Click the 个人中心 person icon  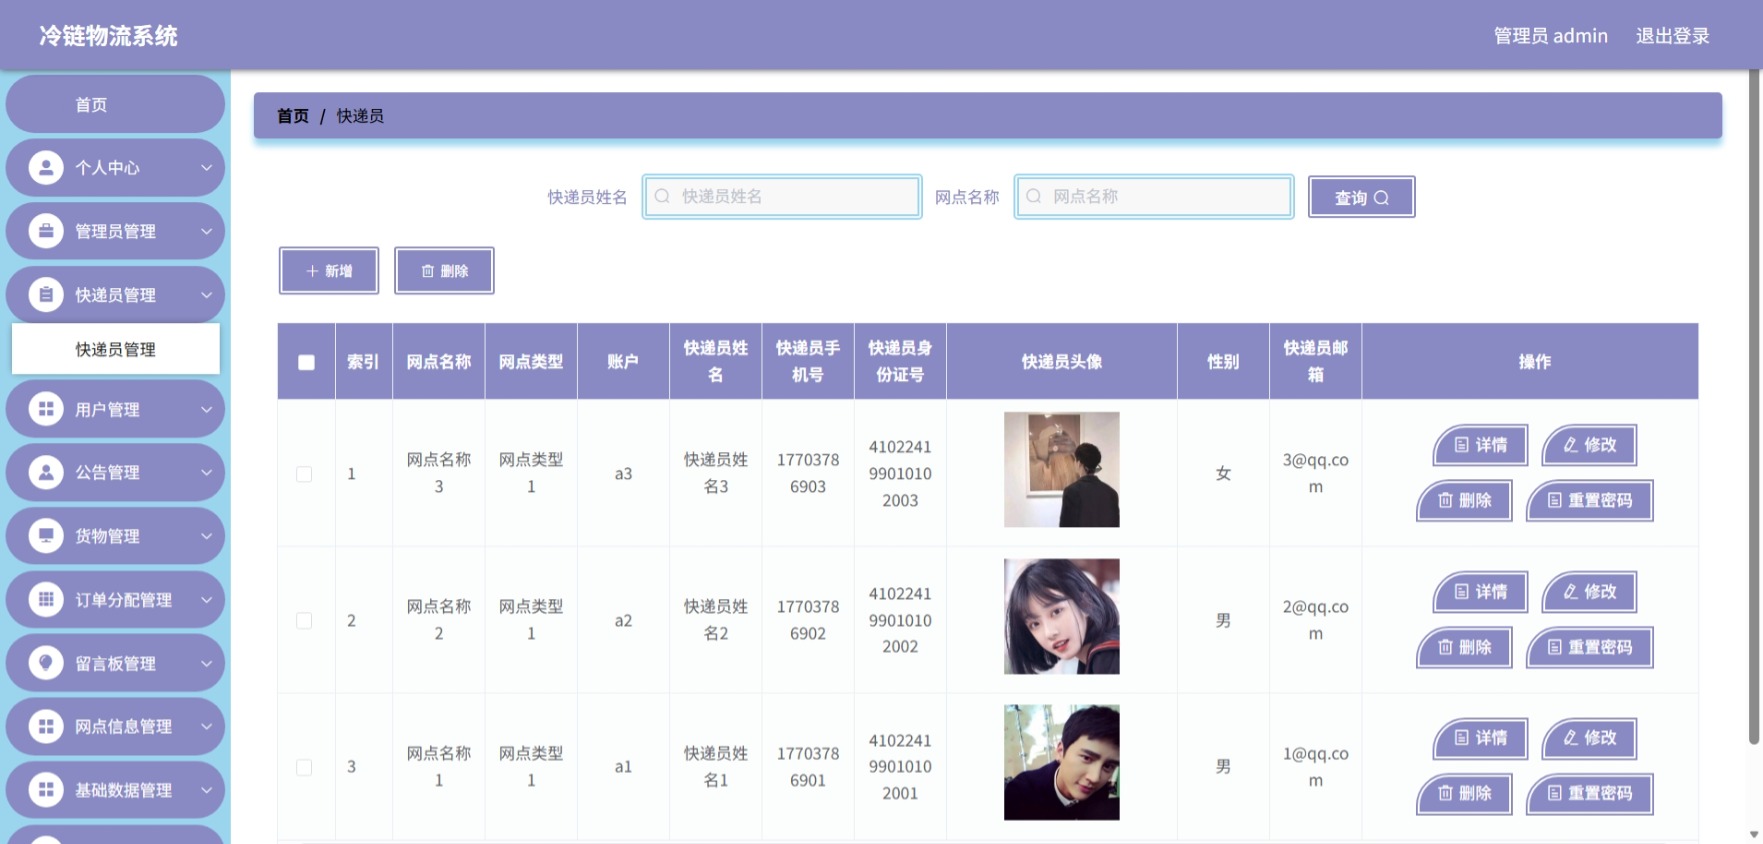click(x=46, y=167)
